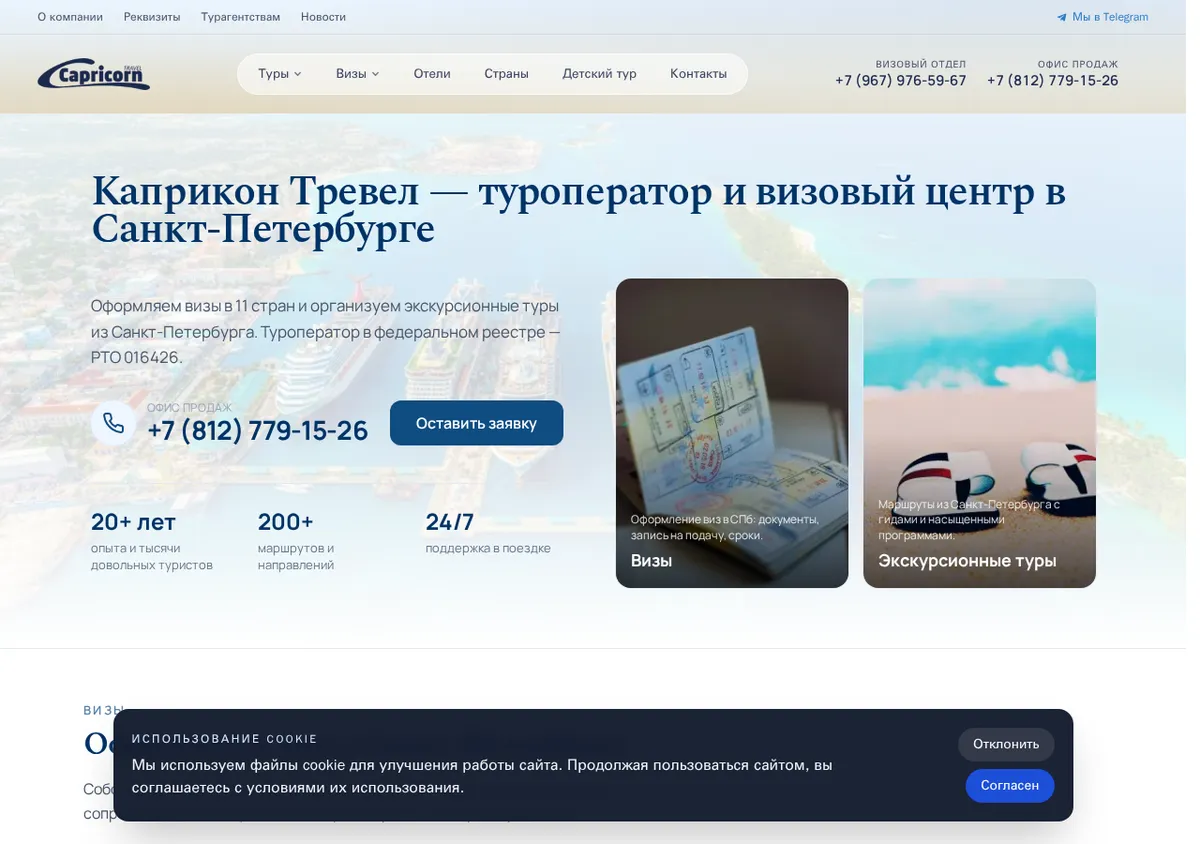This screenshot has width=1200, height=844.
Task: Open the Новости link
Action: pos(323,17)
